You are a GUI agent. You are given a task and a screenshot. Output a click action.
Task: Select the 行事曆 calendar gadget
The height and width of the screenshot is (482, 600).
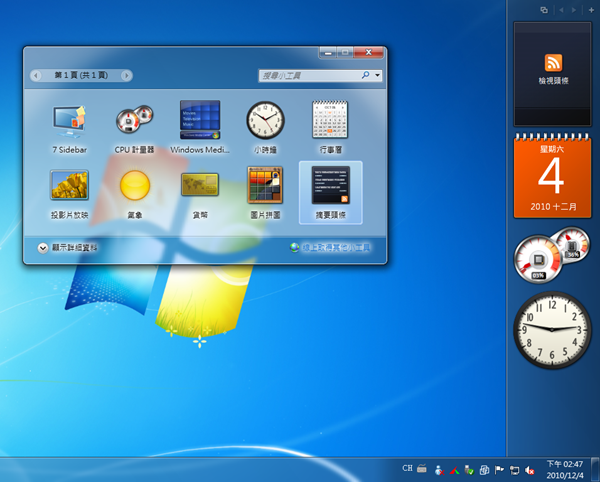(329, 127)
